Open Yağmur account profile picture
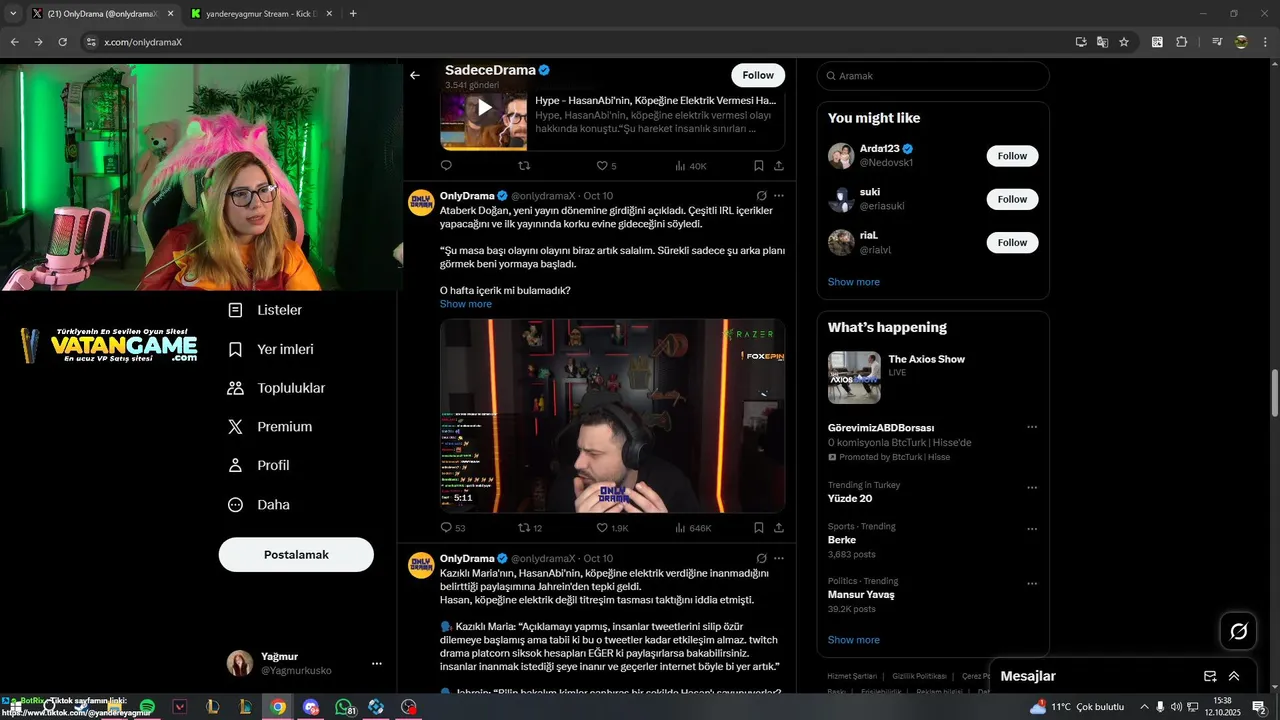Image resolution: width=1280 pixels, height=720 pixels. coord(240,663)
